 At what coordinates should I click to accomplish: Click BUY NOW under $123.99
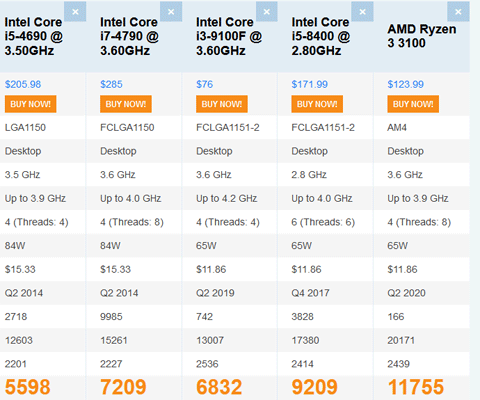click(413, 104)
